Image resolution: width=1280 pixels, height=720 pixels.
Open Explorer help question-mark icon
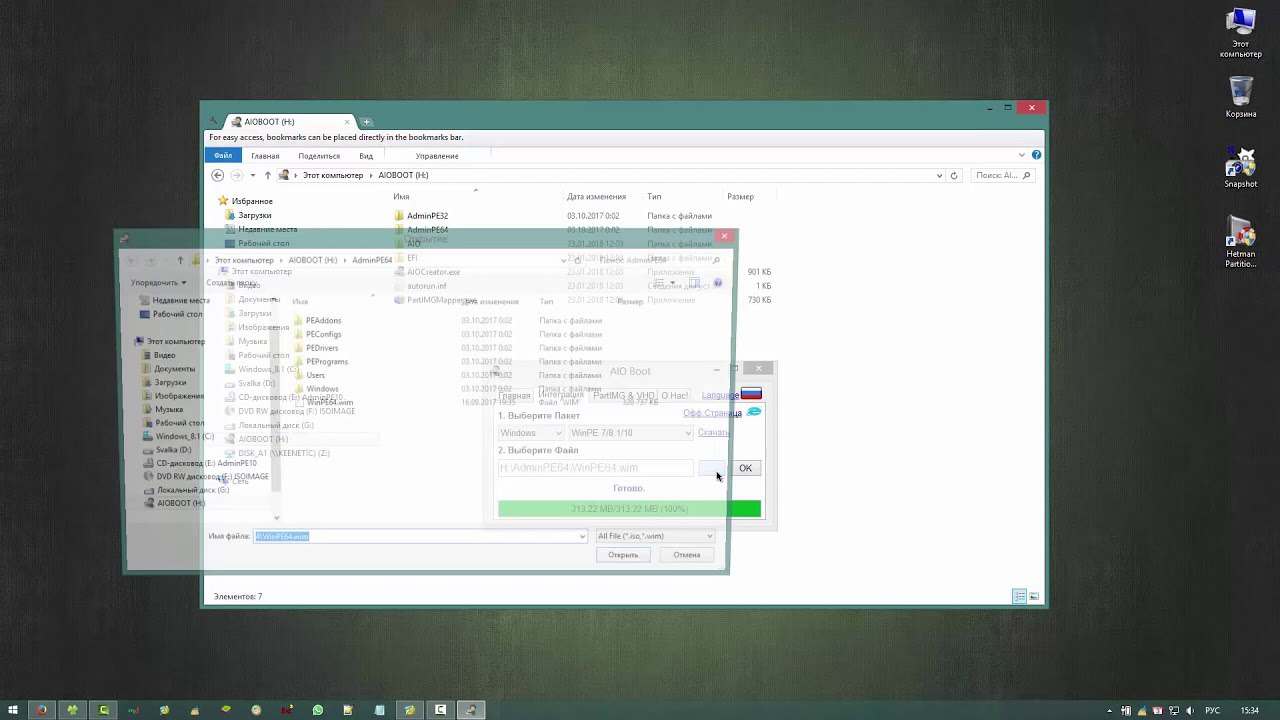tap(1036, 155)
